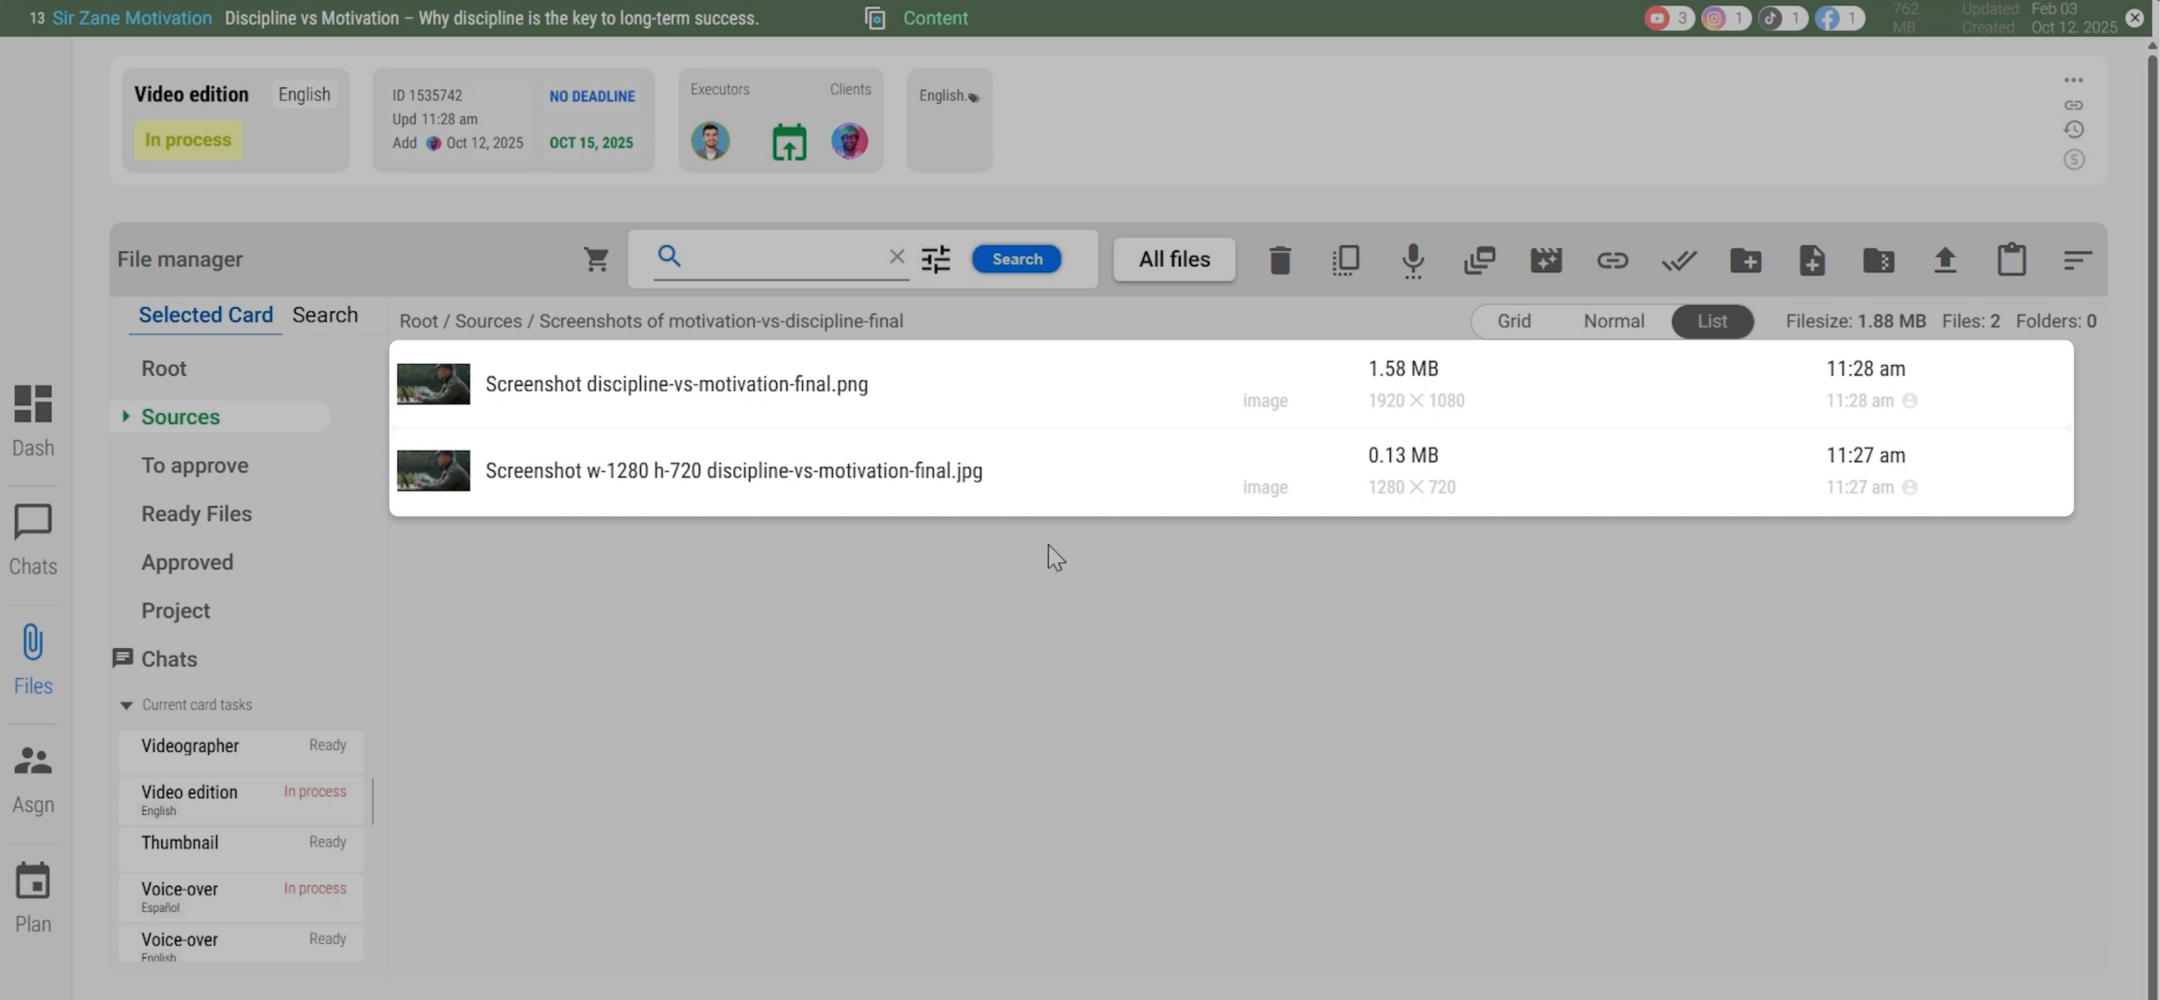Switch file view to Grid
Viewport: 2160px width, 1000px height.
pyautogui.click(x=1513, y=321)
